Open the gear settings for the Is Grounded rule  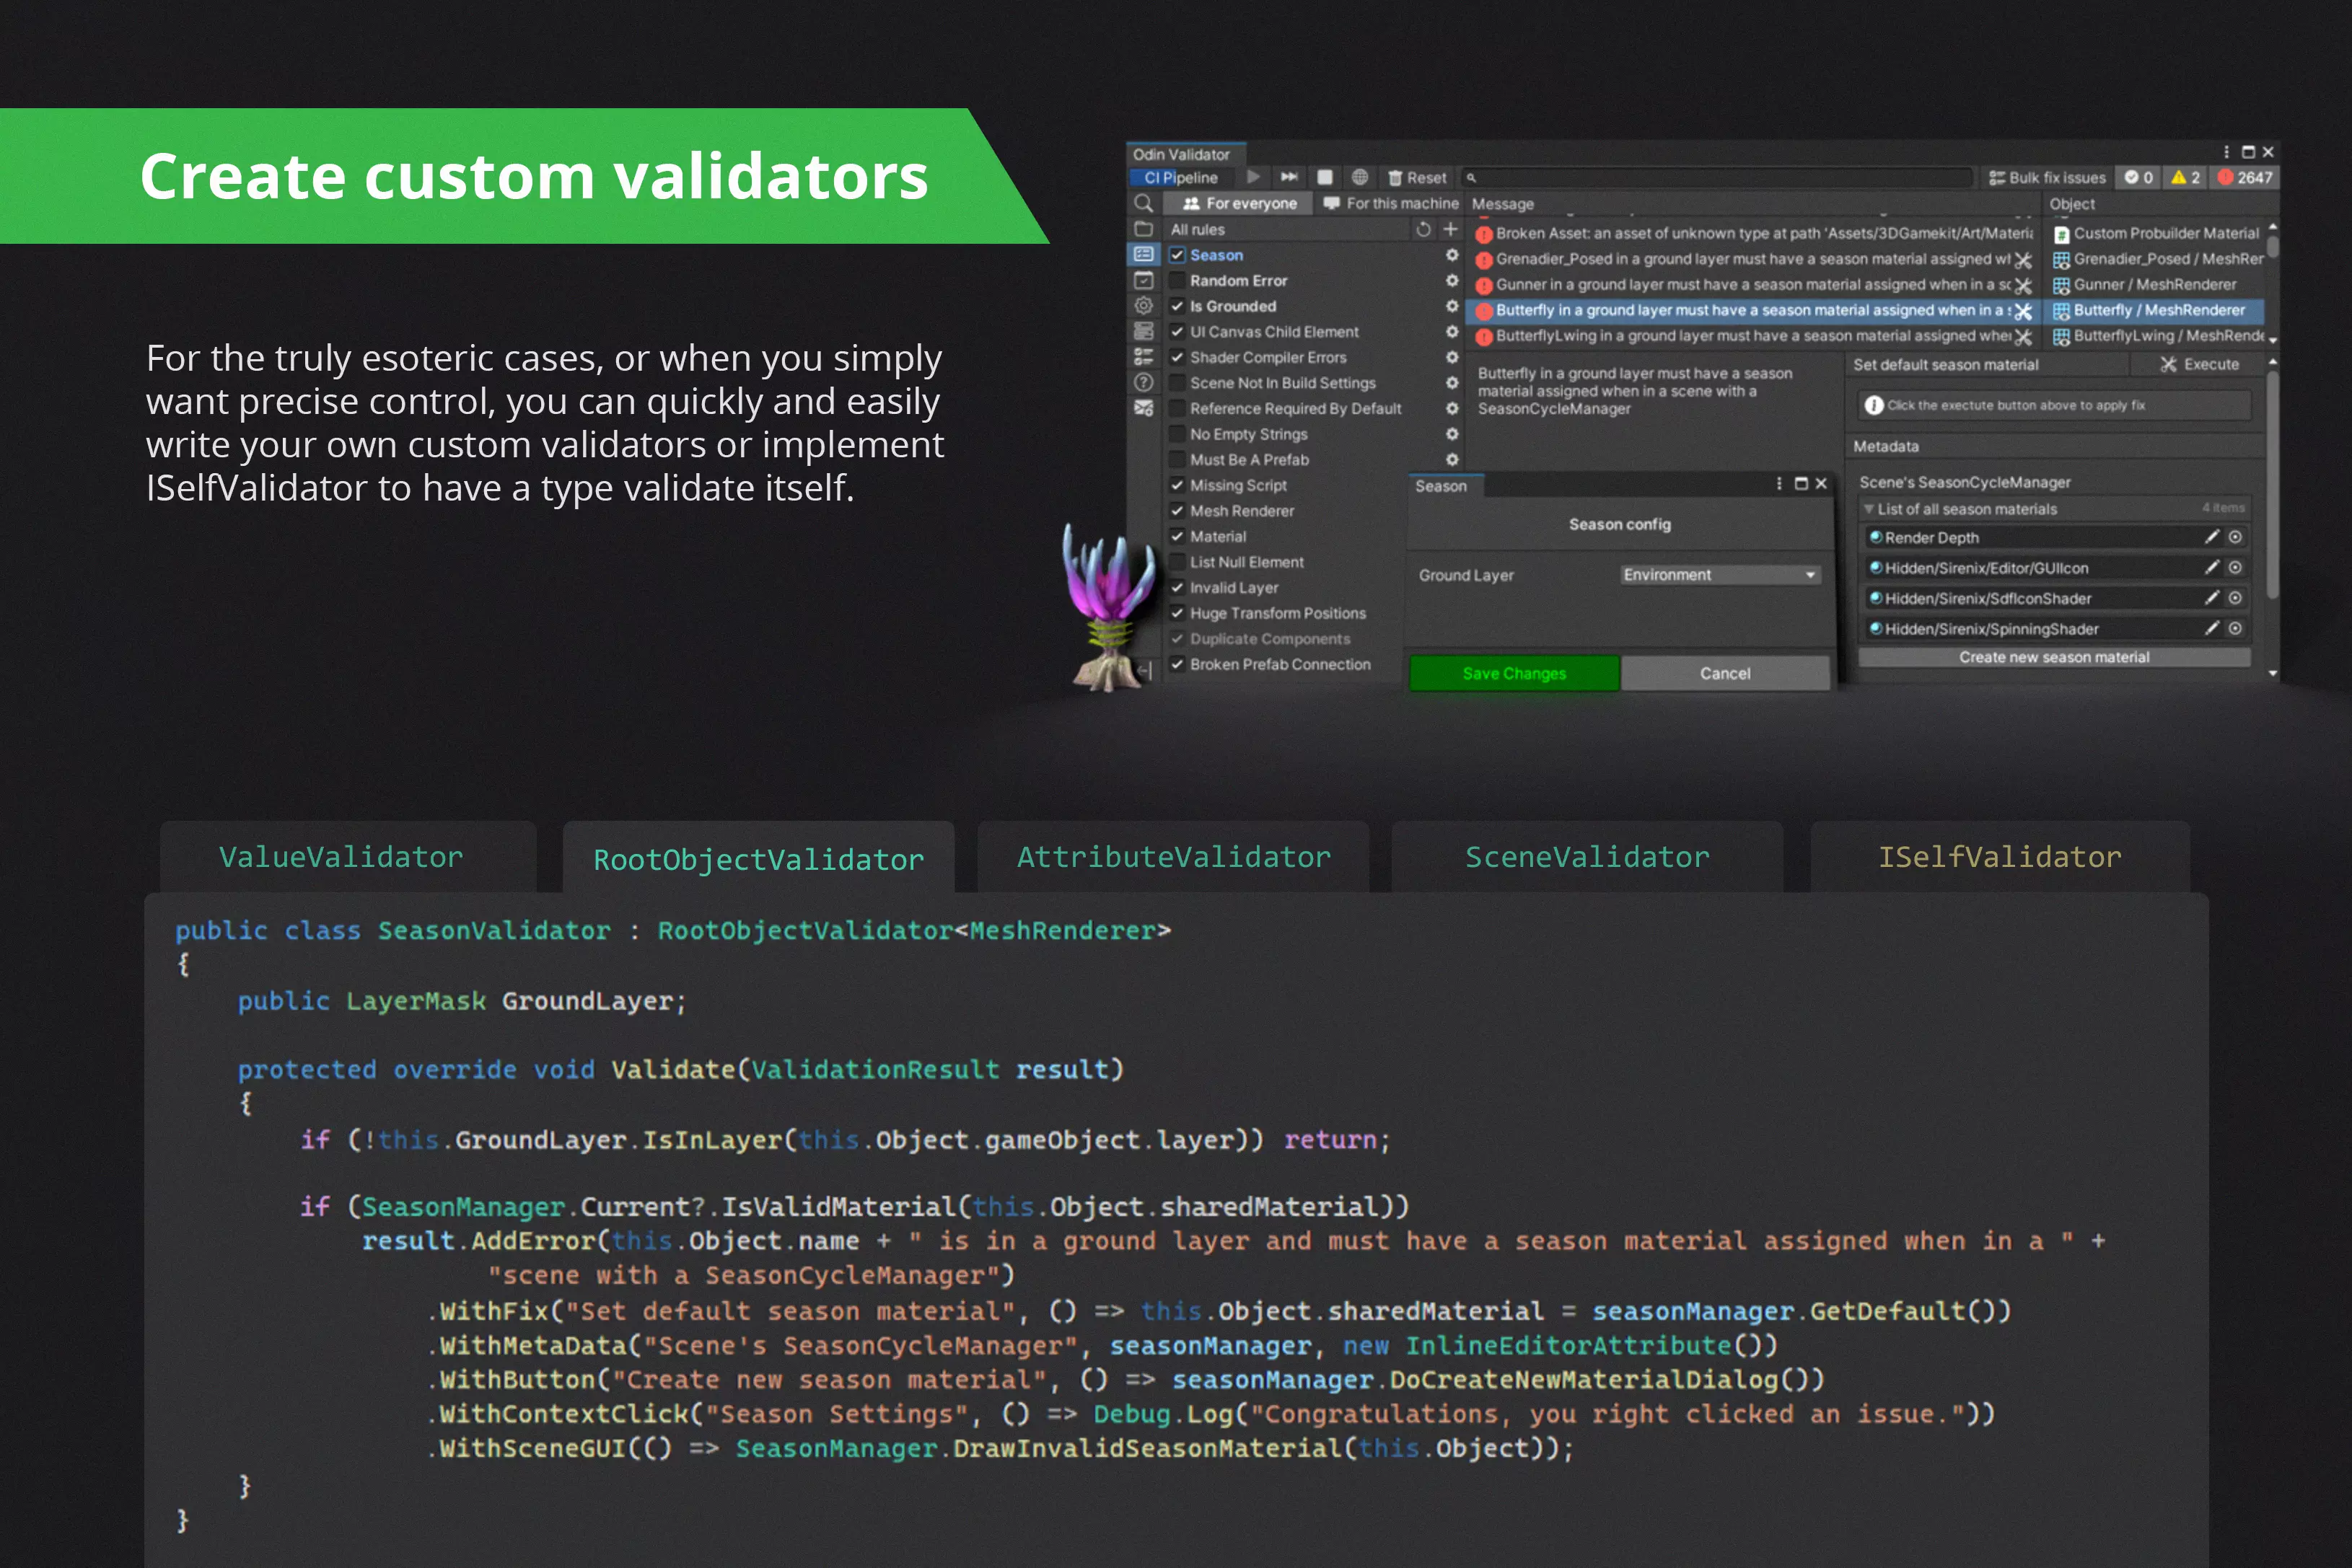pyautogui.click(x=1452, y=306)
